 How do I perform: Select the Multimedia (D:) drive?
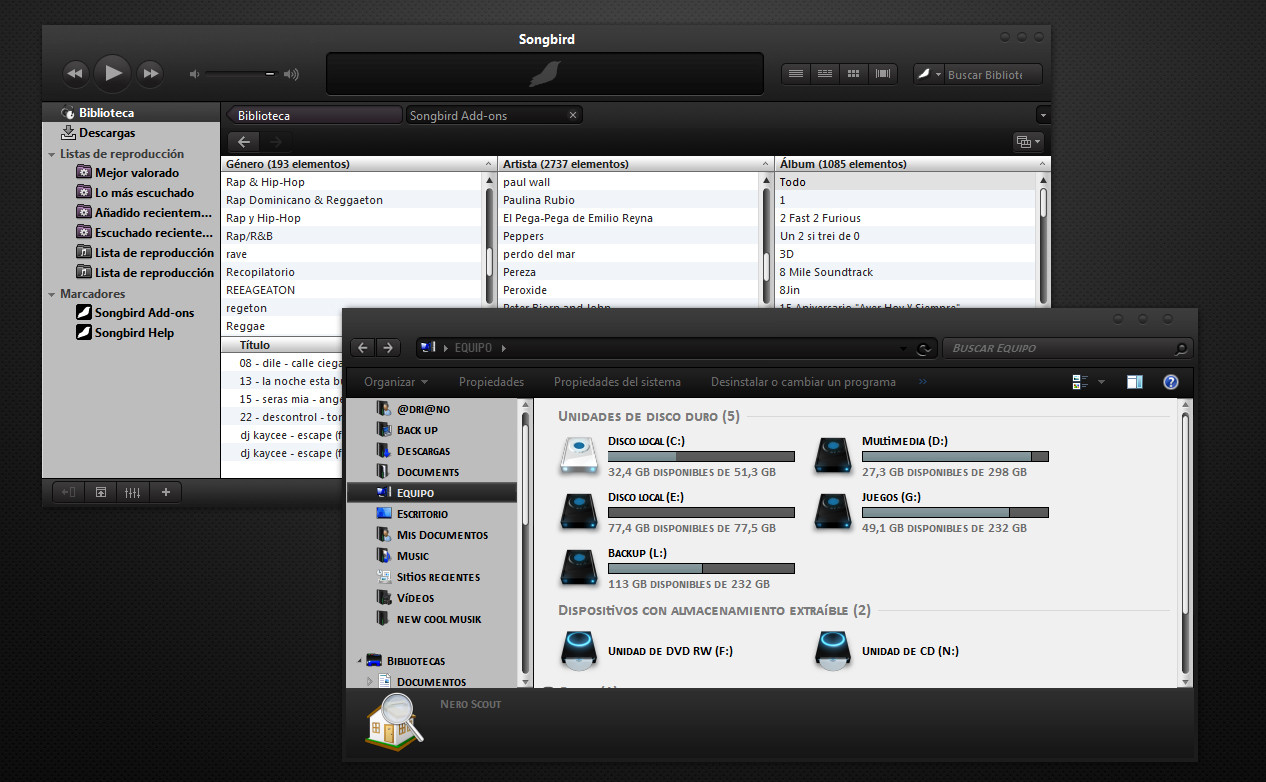click(x=932, y=456)
